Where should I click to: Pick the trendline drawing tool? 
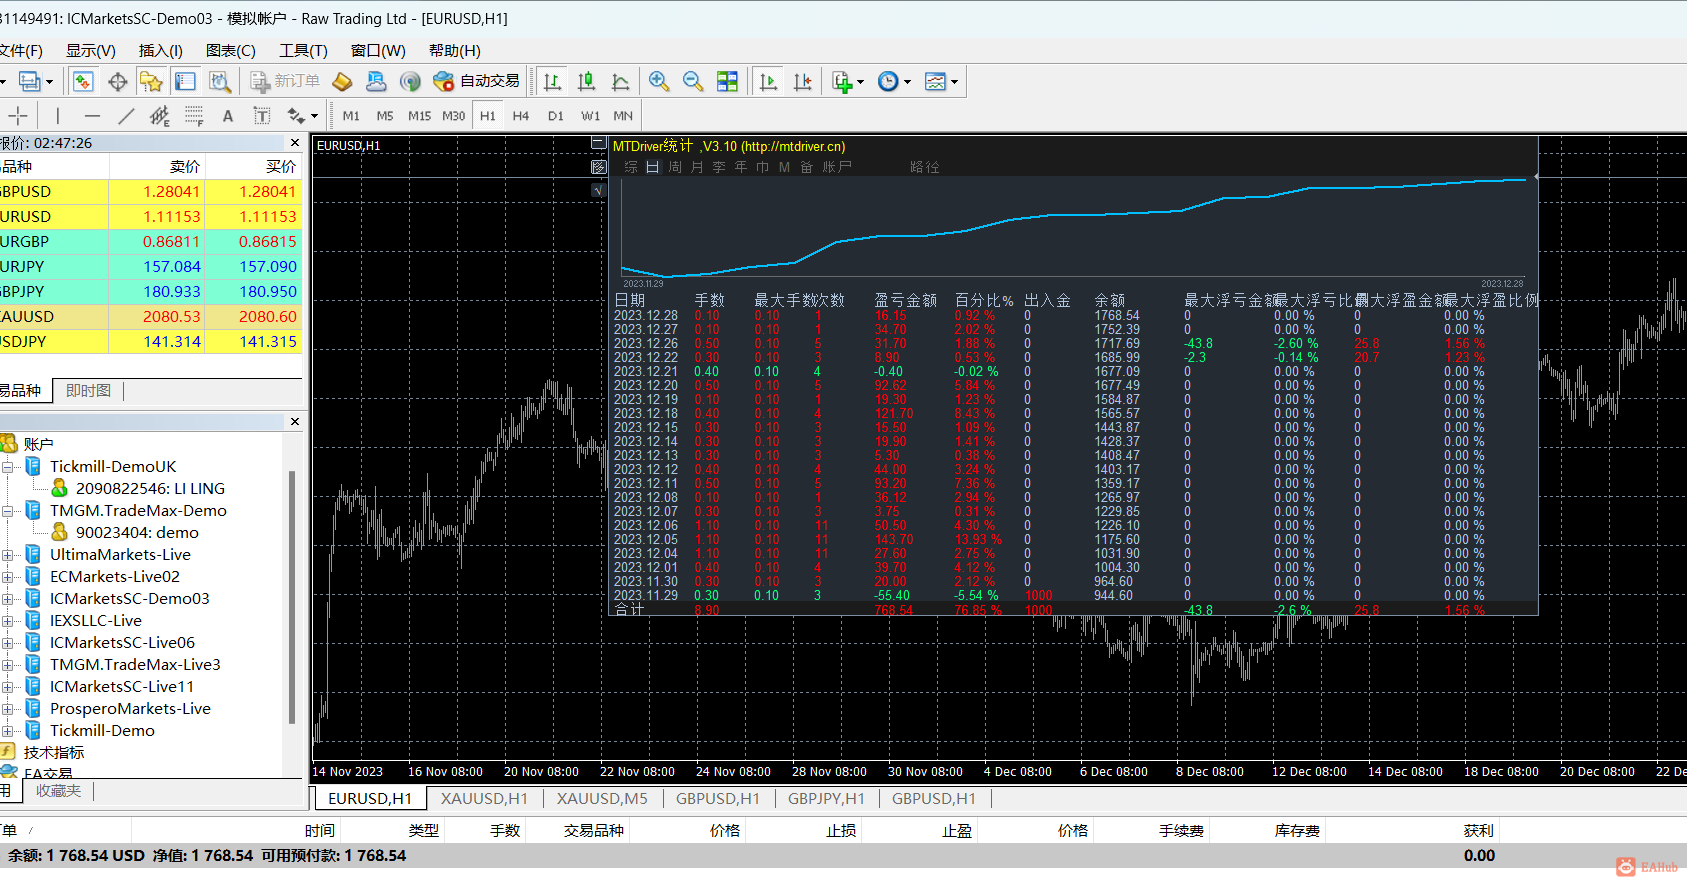(x=126, y=116)
